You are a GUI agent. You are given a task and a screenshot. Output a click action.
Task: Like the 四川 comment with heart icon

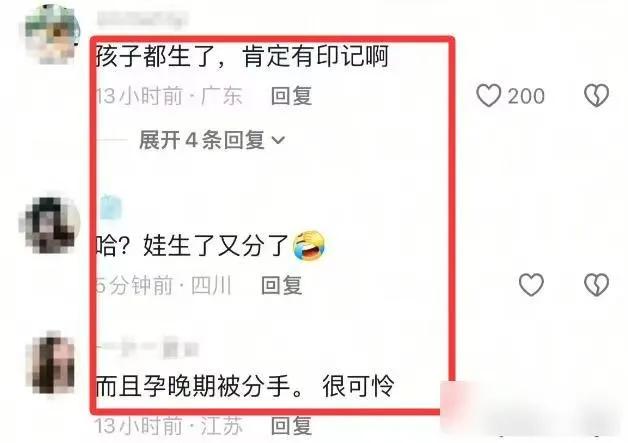[x=531, y=285]
